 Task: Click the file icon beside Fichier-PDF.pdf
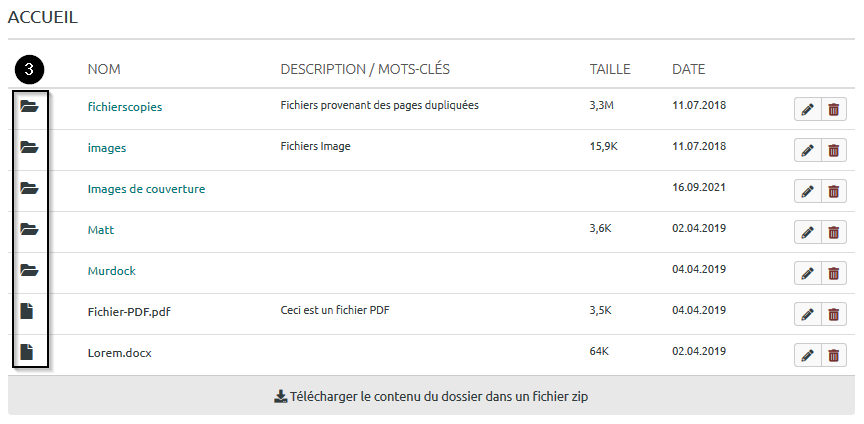coord(28,311)
